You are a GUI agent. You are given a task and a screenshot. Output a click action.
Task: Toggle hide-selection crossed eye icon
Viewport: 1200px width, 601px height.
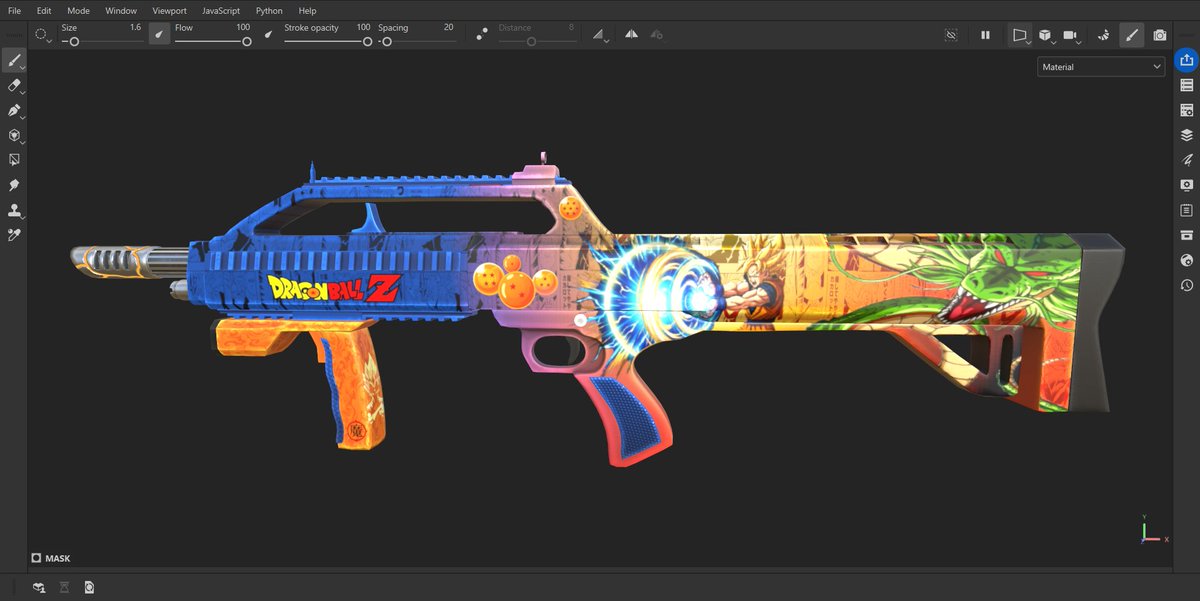(951, 34)
